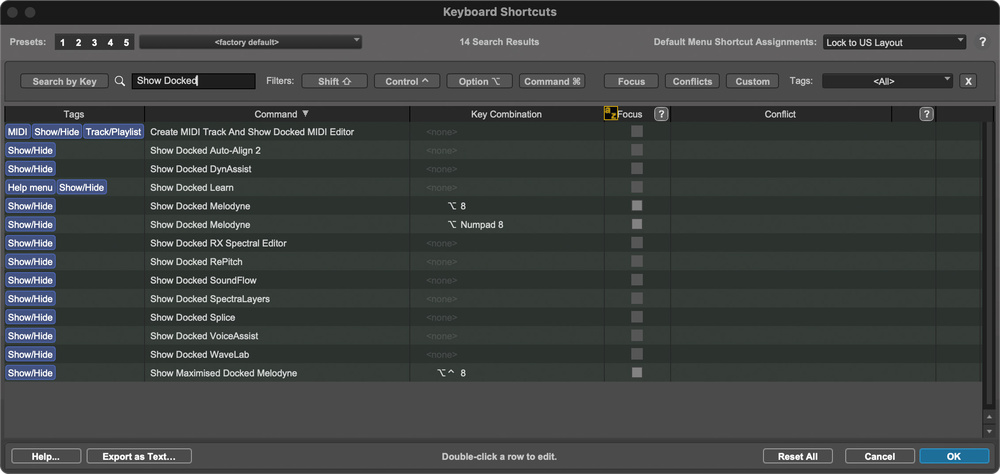Click the Cancel button
This screenshot has height=474, width=1000.
(x=879, y=456)
